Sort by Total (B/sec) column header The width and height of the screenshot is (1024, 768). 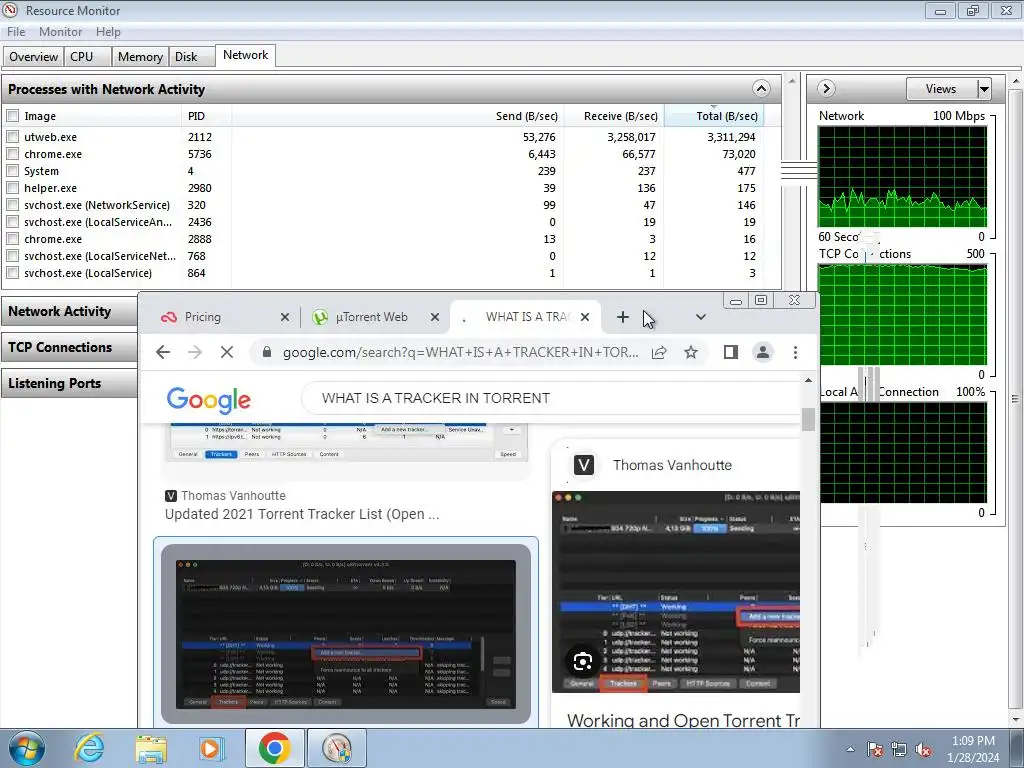(714, 116)
